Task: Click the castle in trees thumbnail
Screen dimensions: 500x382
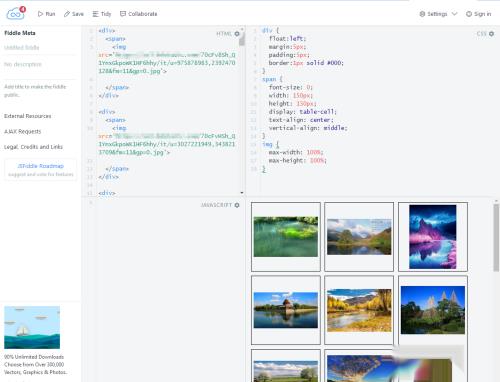Action: (433, 310)
